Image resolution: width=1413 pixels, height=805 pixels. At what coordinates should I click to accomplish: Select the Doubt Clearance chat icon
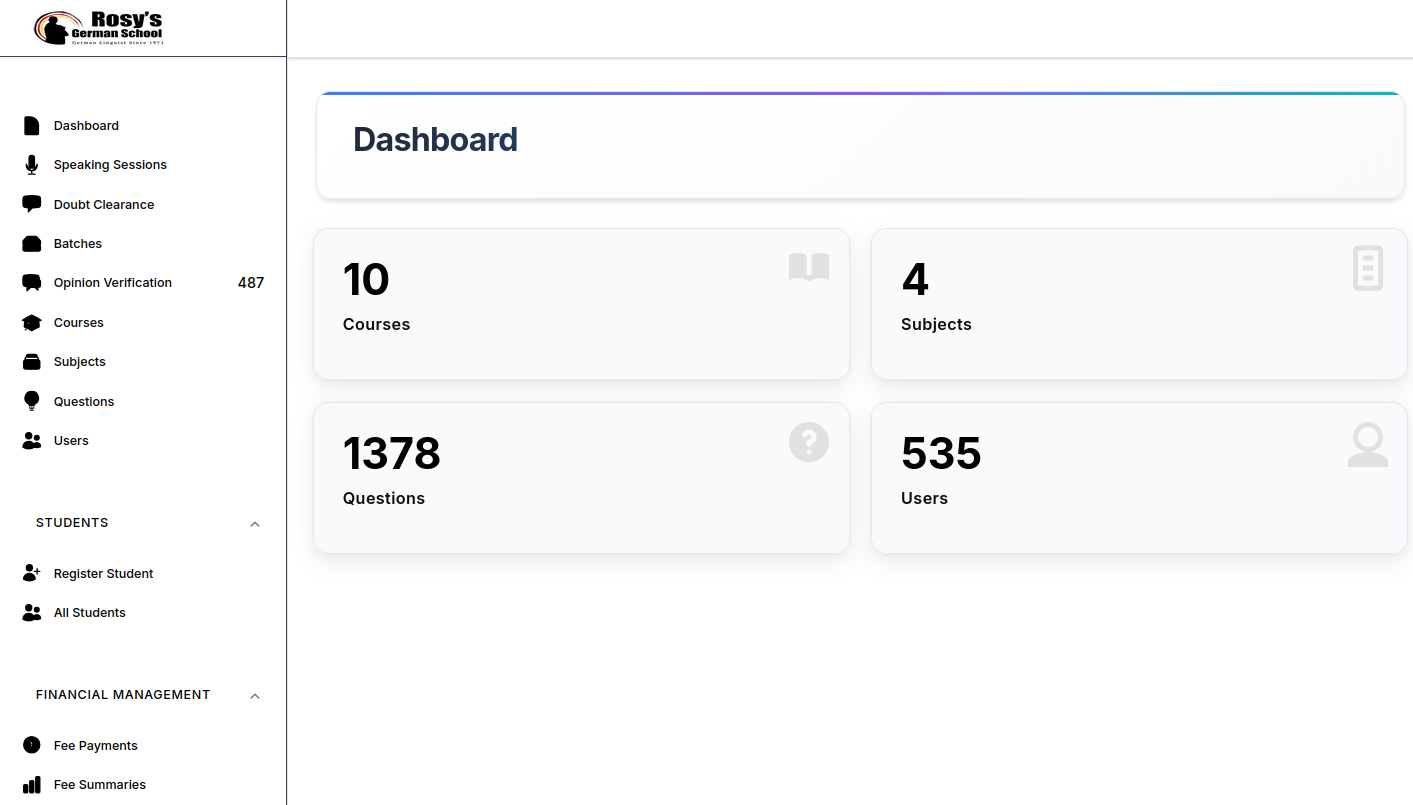(x=31, y=204)
